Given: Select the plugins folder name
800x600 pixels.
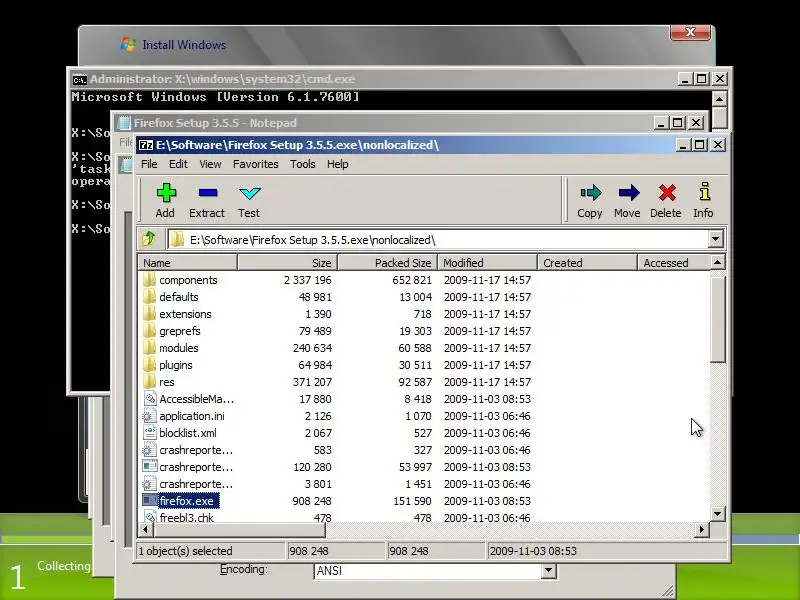Looking at the screenshot, I should tap(176, 365).
